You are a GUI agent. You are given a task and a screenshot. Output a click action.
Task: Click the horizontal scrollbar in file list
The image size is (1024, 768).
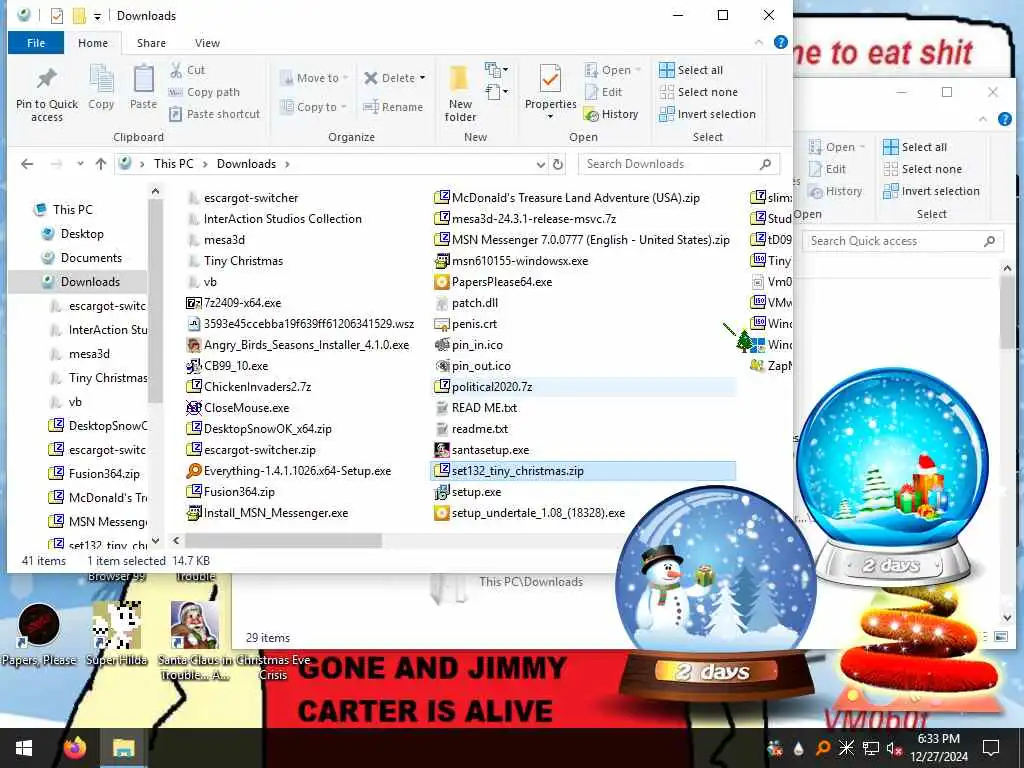coord(283,541)
